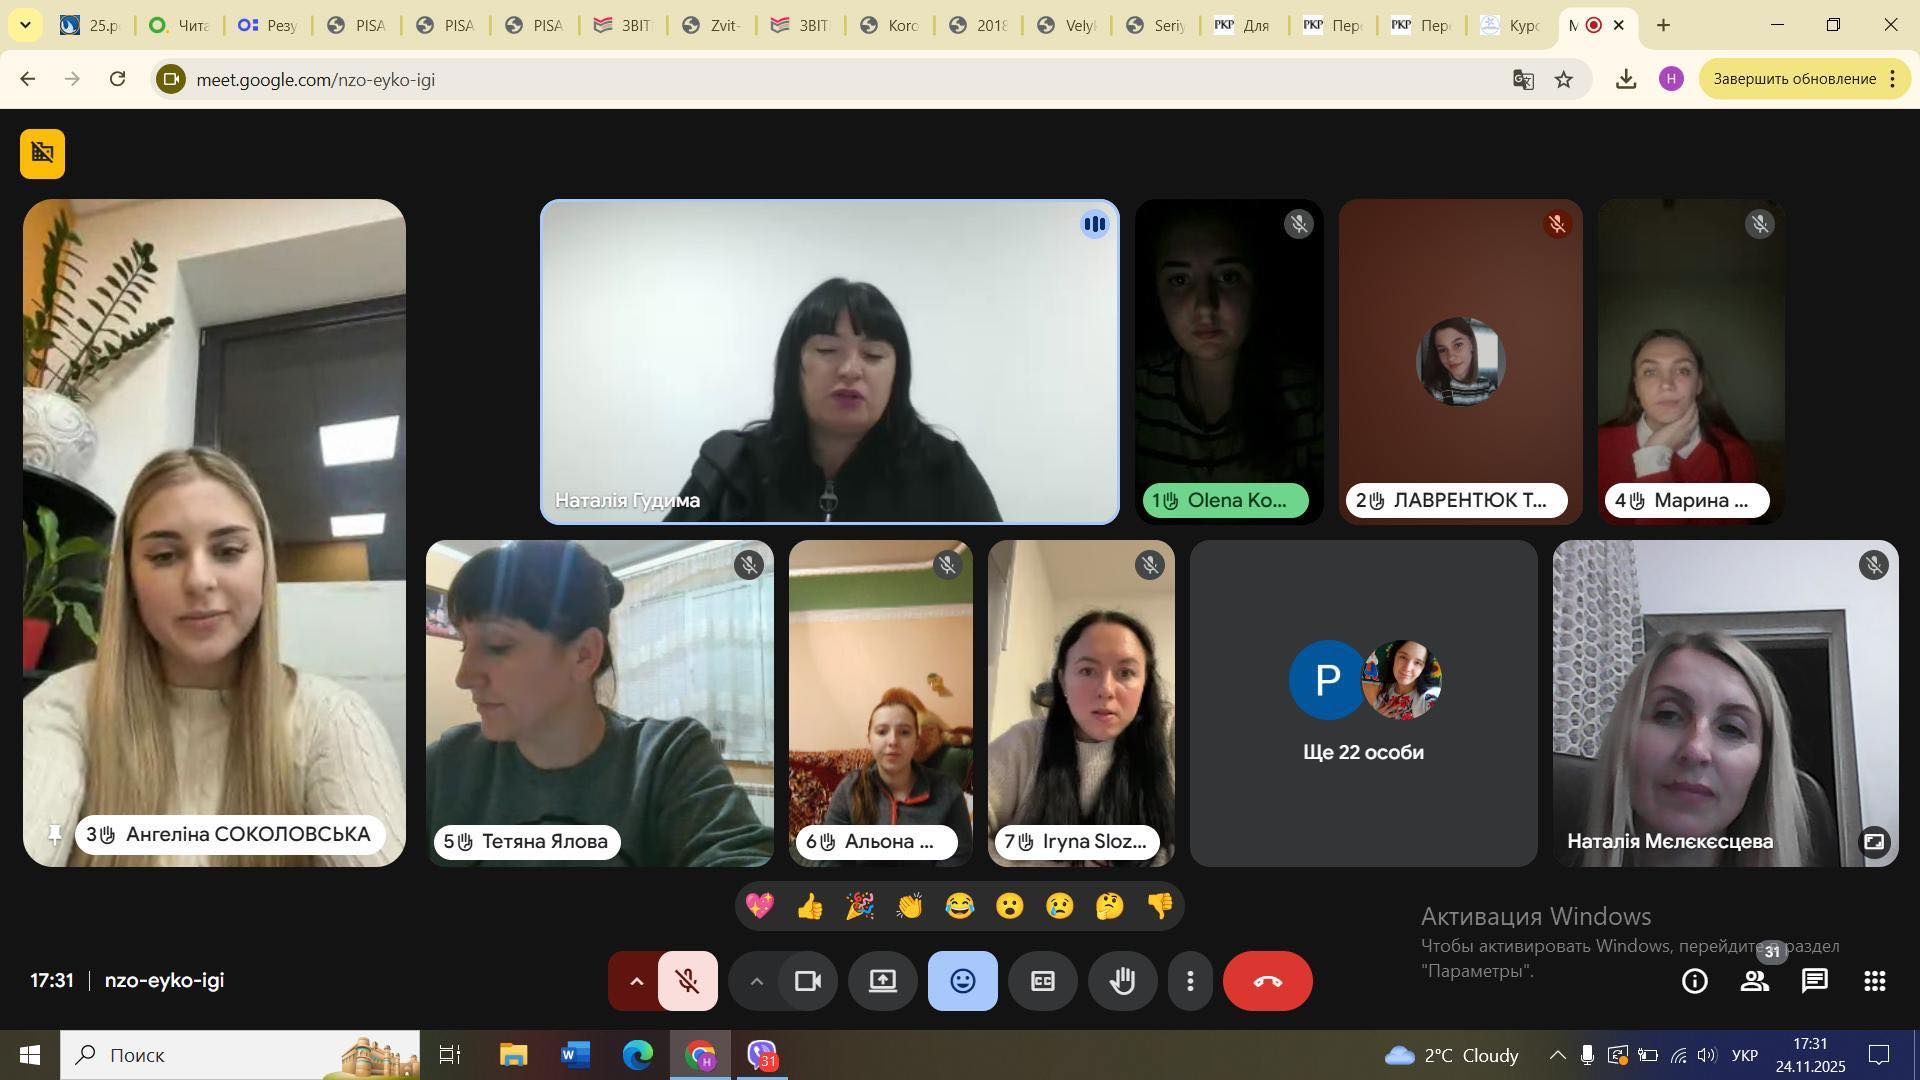Open the Ще 22 особи tile
1920x1080 pixels.
pos(1363,703)
